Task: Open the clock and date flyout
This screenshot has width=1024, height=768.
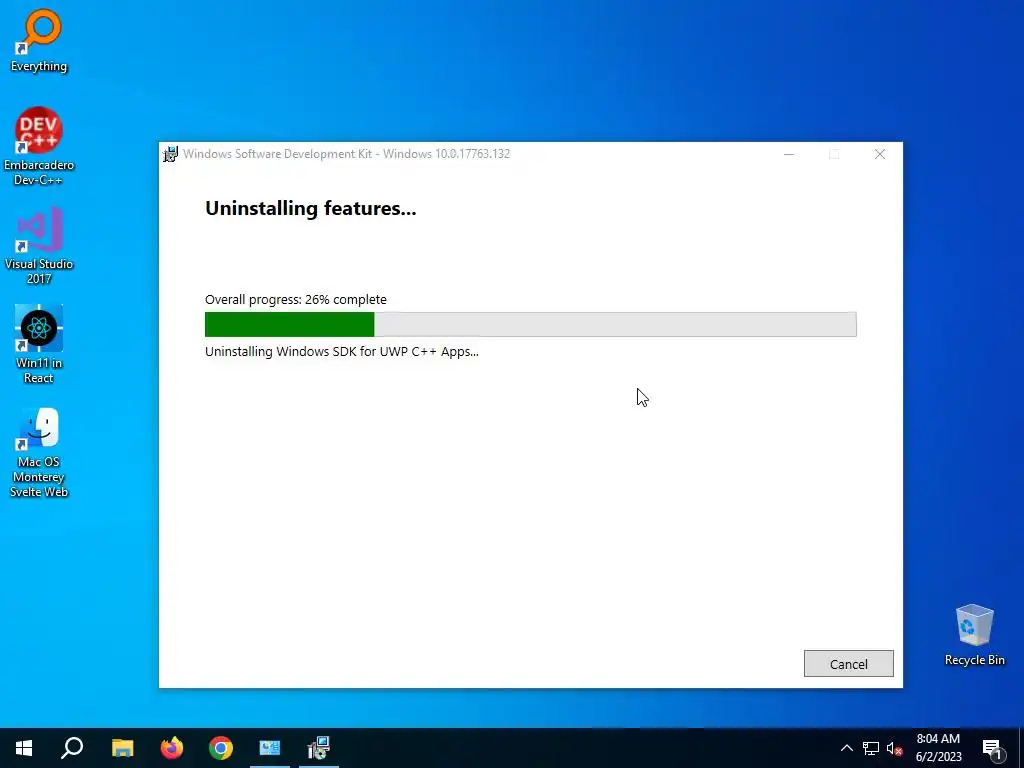Action: point(938,748)
